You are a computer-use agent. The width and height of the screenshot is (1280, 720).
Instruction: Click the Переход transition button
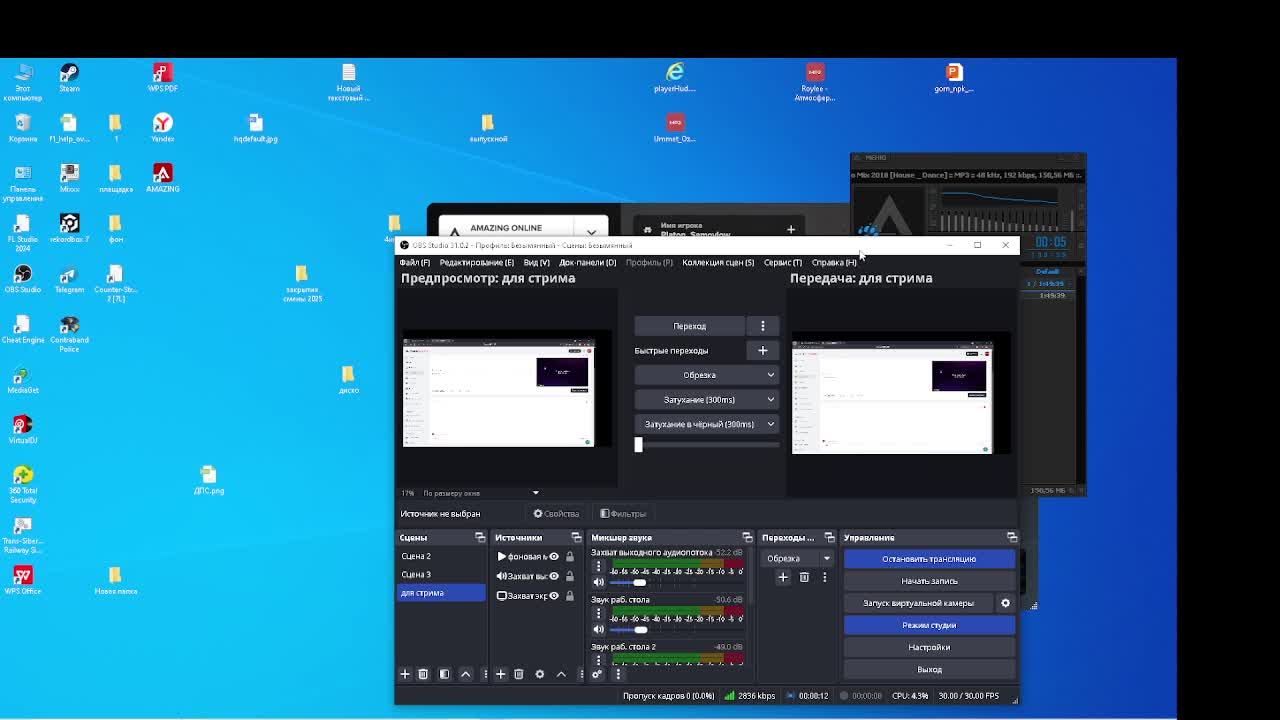[x=690, y=326]
